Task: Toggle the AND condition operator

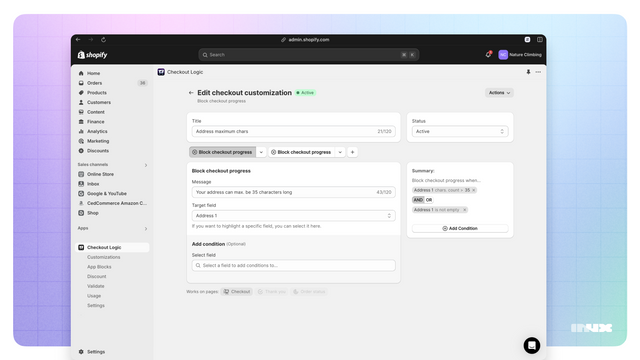Action: point(418,200)
